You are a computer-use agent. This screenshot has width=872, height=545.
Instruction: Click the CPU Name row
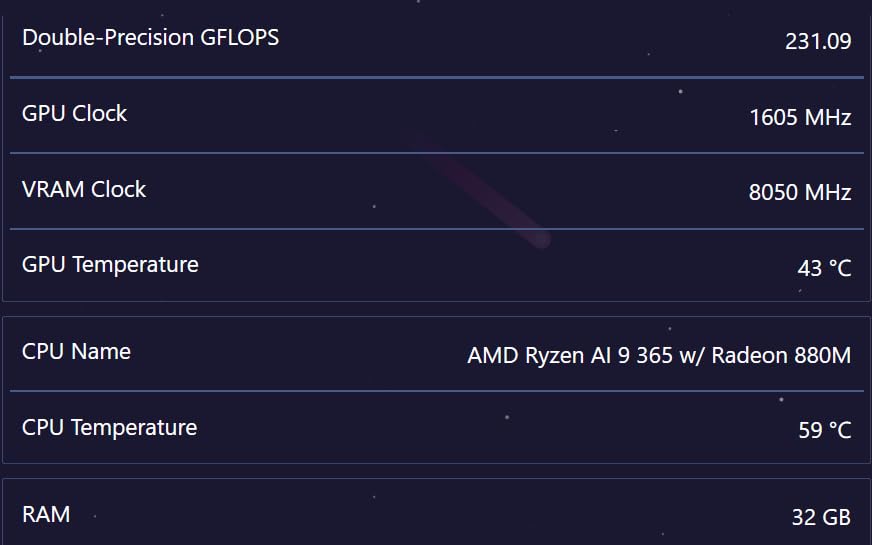click(x=436, y=354)
